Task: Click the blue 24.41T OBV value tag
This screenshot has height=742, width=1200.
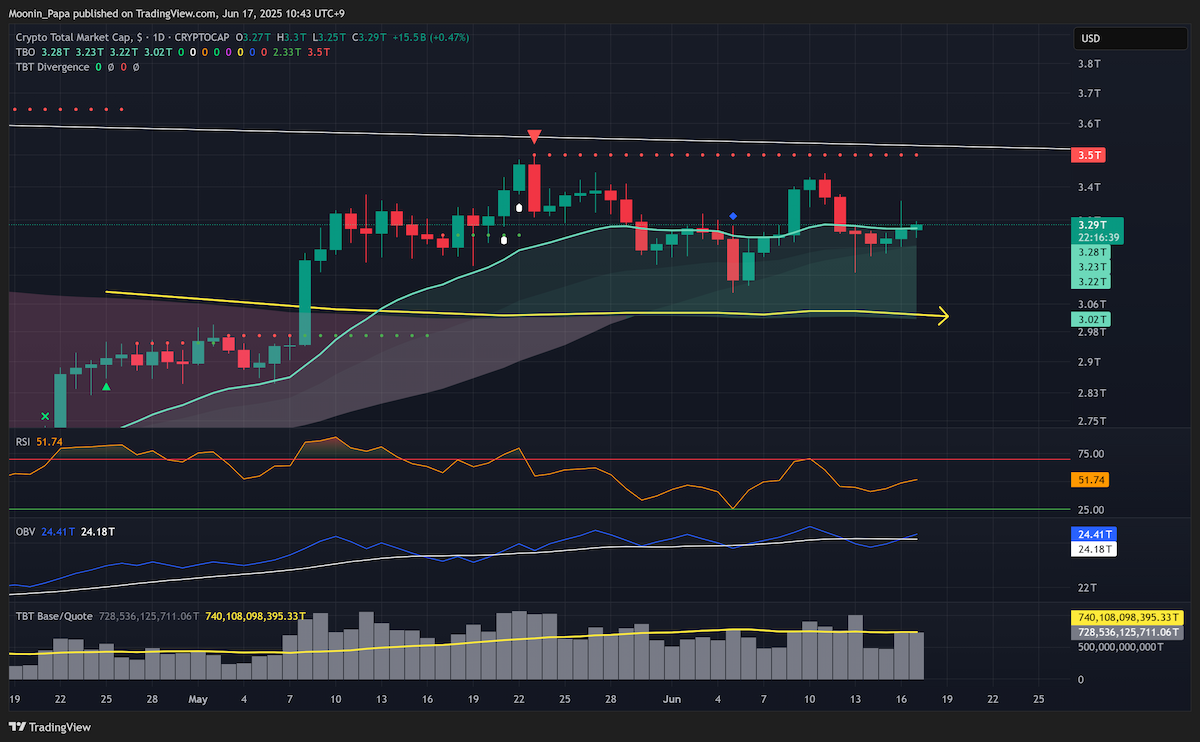Action: [1093, 535]
